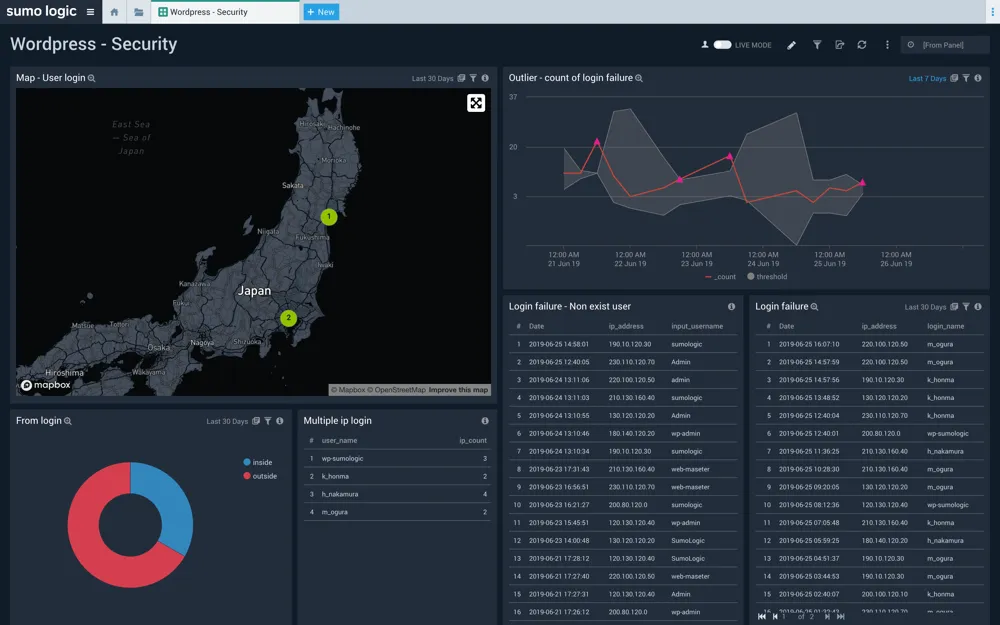This screenshot has height=625, width=1000.
Task: Go to first page of the Login failure table
Action: coord(761,616)
